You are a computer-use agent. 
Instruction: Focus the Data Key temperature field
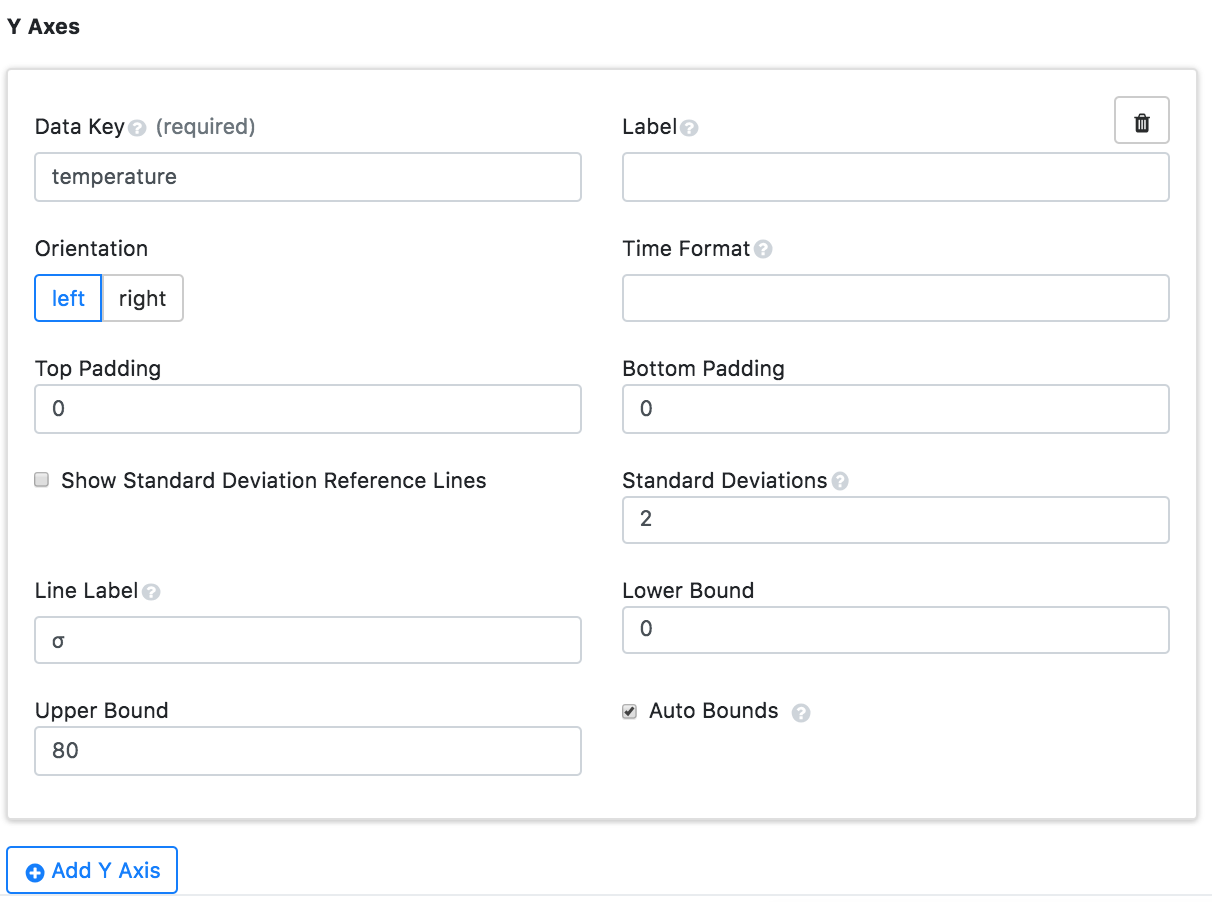[x=307, y=177]
